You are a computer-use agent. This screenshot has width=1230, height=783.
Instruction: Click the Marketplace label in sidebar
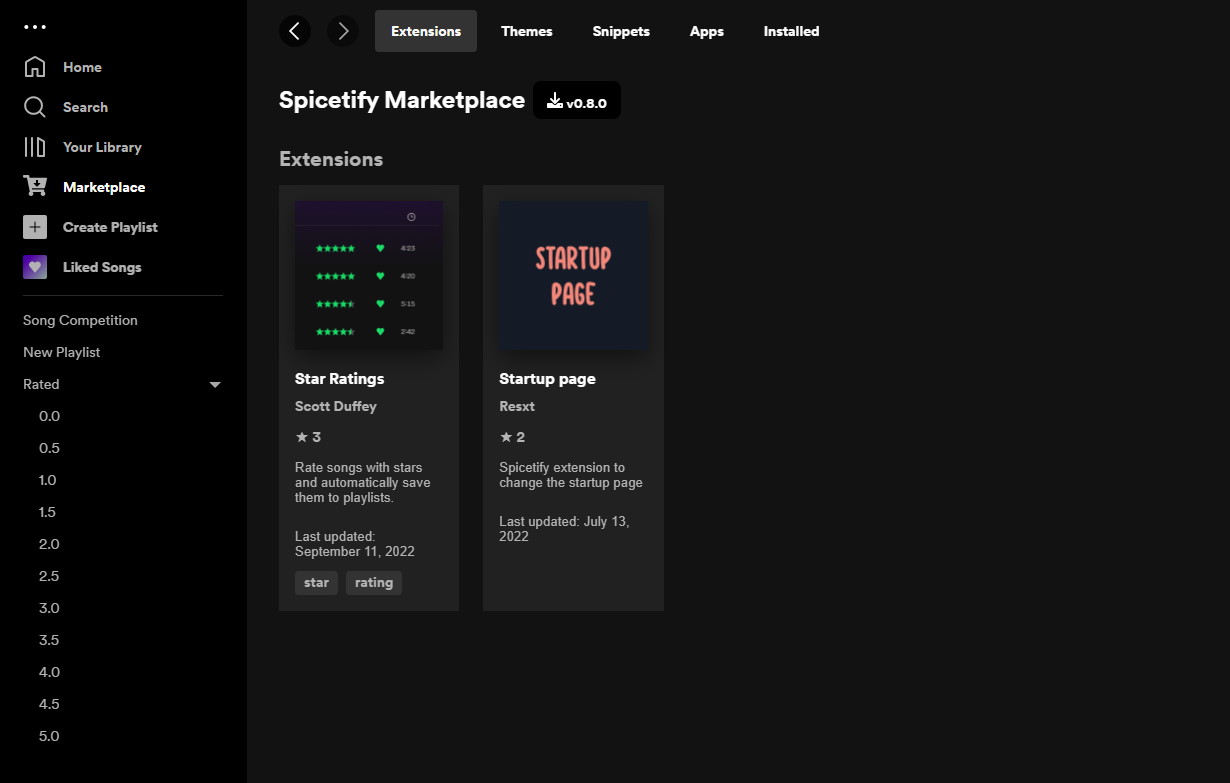(104, 187)
